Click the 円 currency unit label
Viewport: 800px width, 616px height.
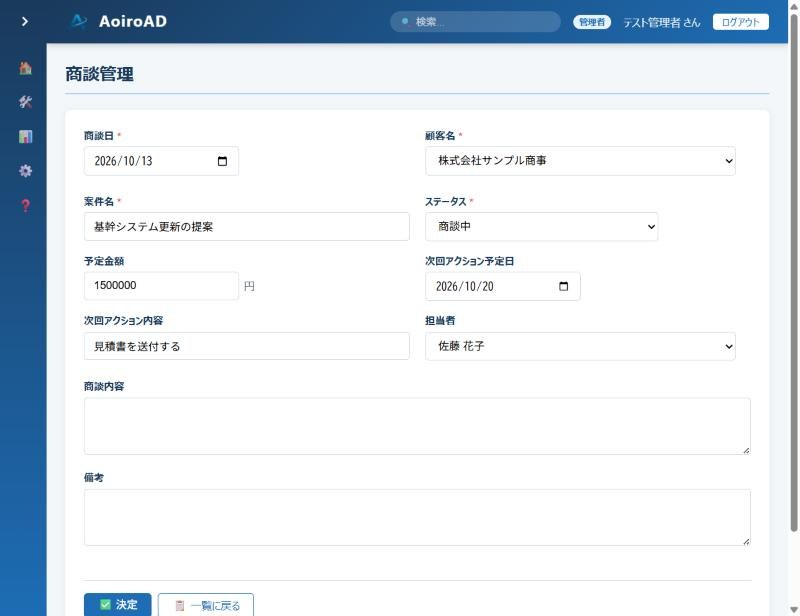249,286
